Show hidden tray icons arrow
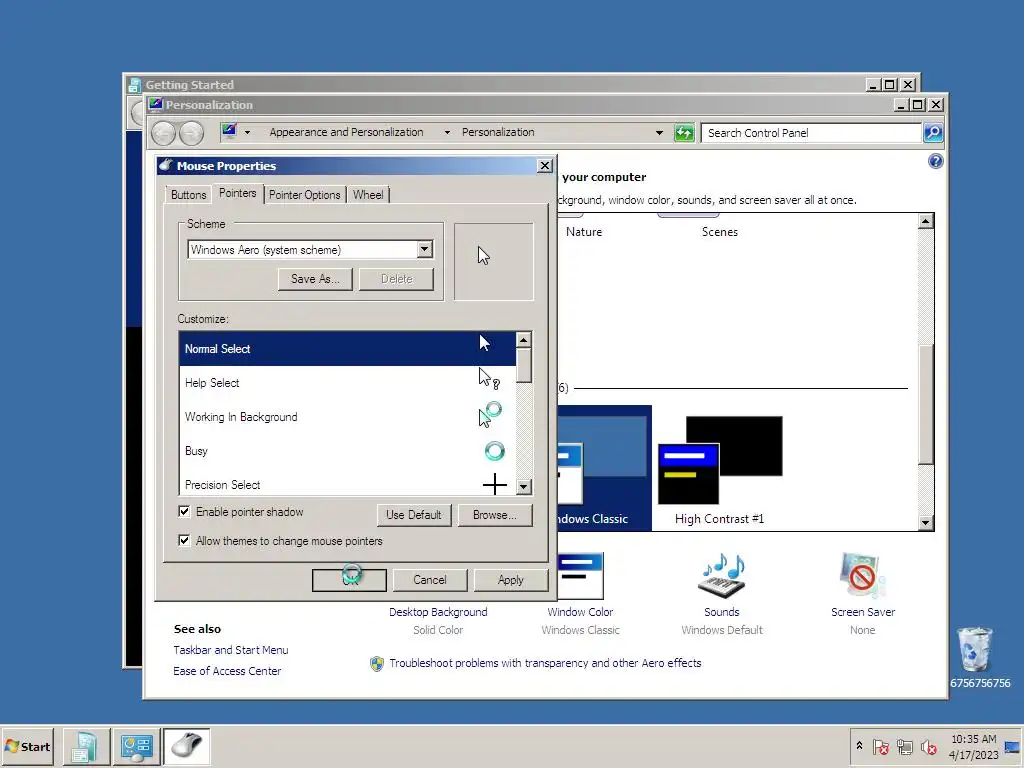The height and width of the screenshot is (768, 1024). coord(859,746)
